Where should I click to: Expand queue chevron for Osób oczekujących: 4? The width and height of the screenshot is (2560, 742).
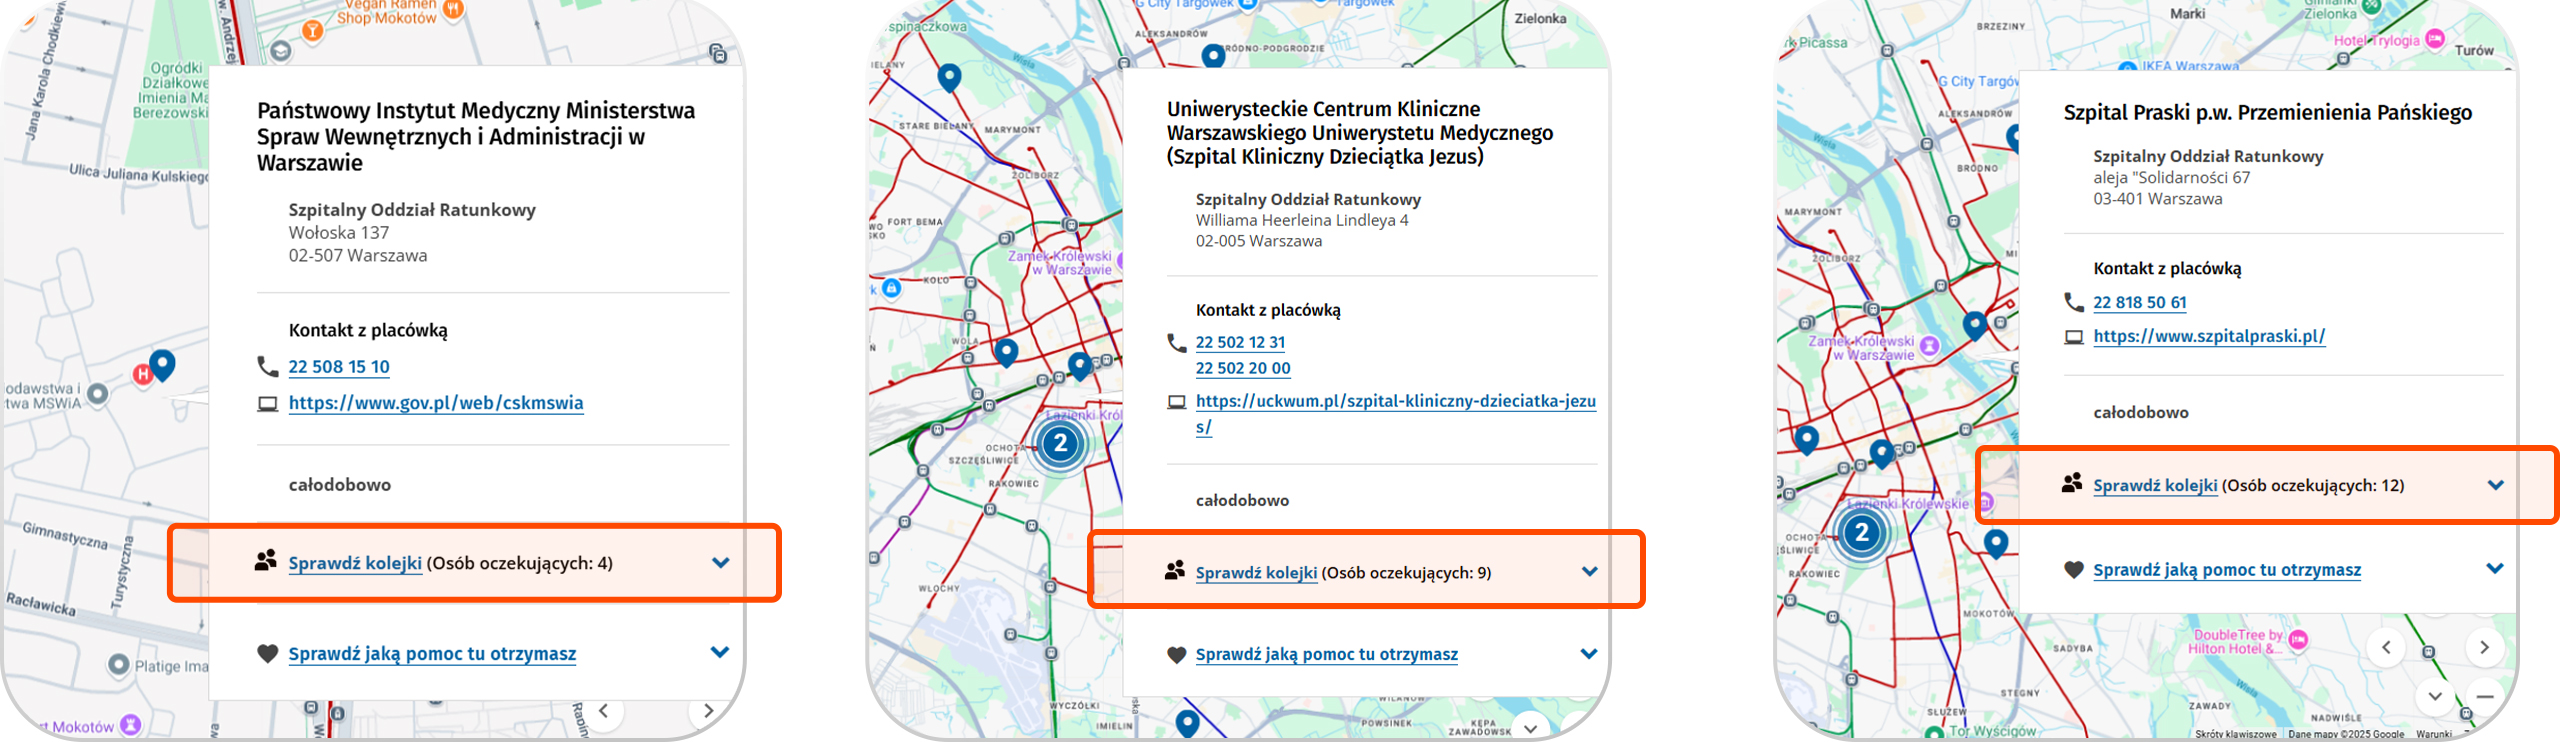720,563
